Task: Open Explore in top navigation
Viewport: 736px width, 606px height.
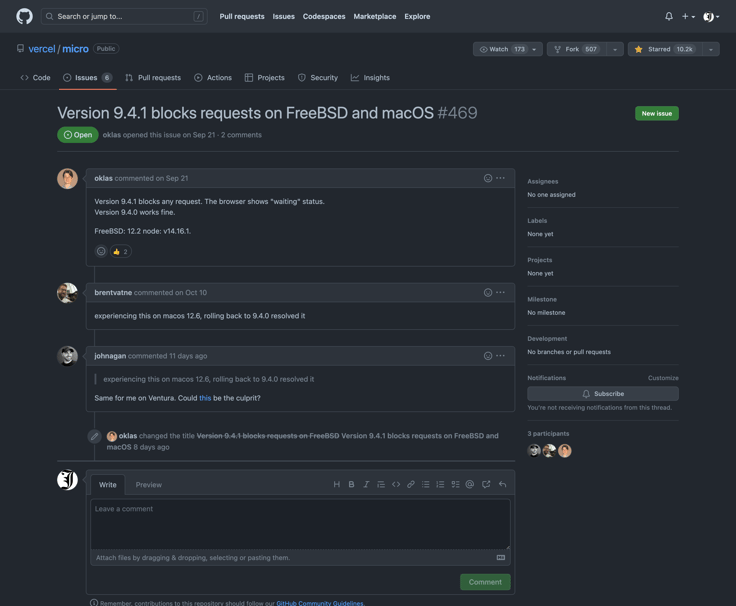Action: (417, 16)
